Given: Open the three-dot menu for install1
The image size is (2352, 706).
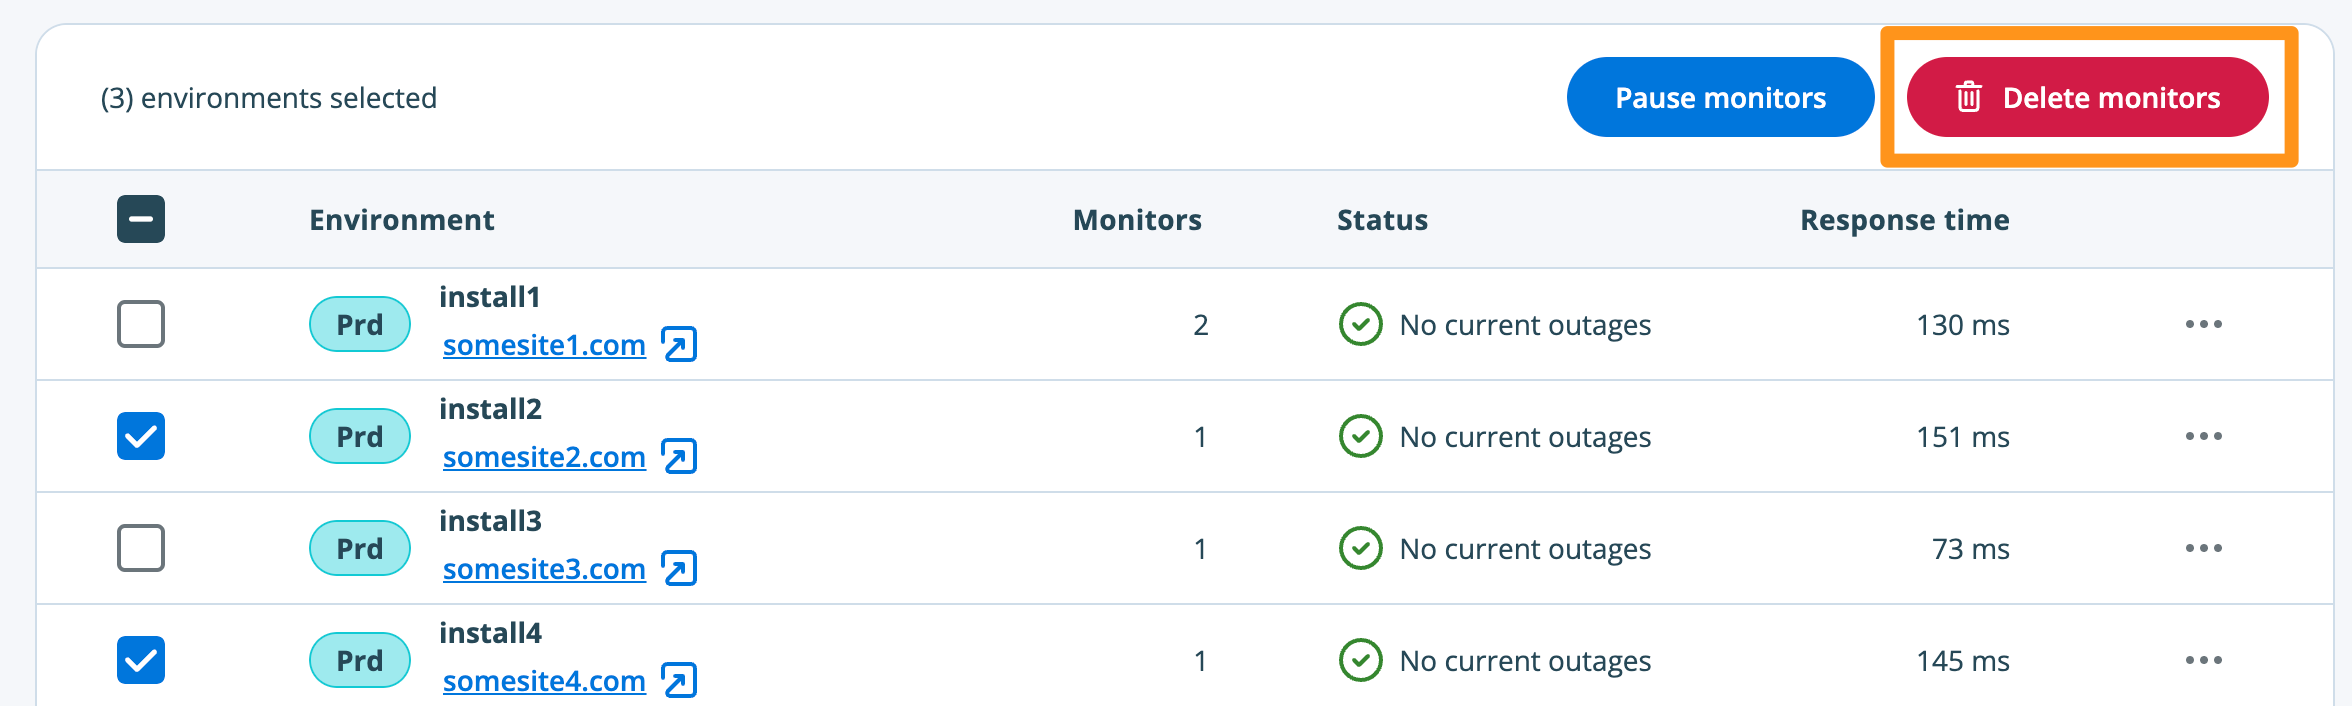Looking at the screenshot, I should (x=2203, y=324).
